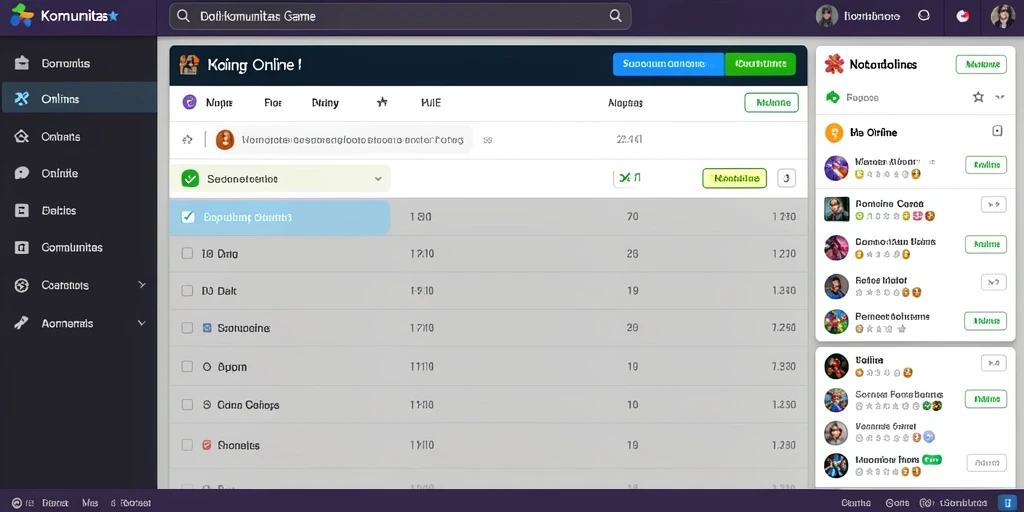The height and width of the screenshot is (512, 1024).
Task: Click the star icon beside Fopoce
Action: click(x=978, y=97)
